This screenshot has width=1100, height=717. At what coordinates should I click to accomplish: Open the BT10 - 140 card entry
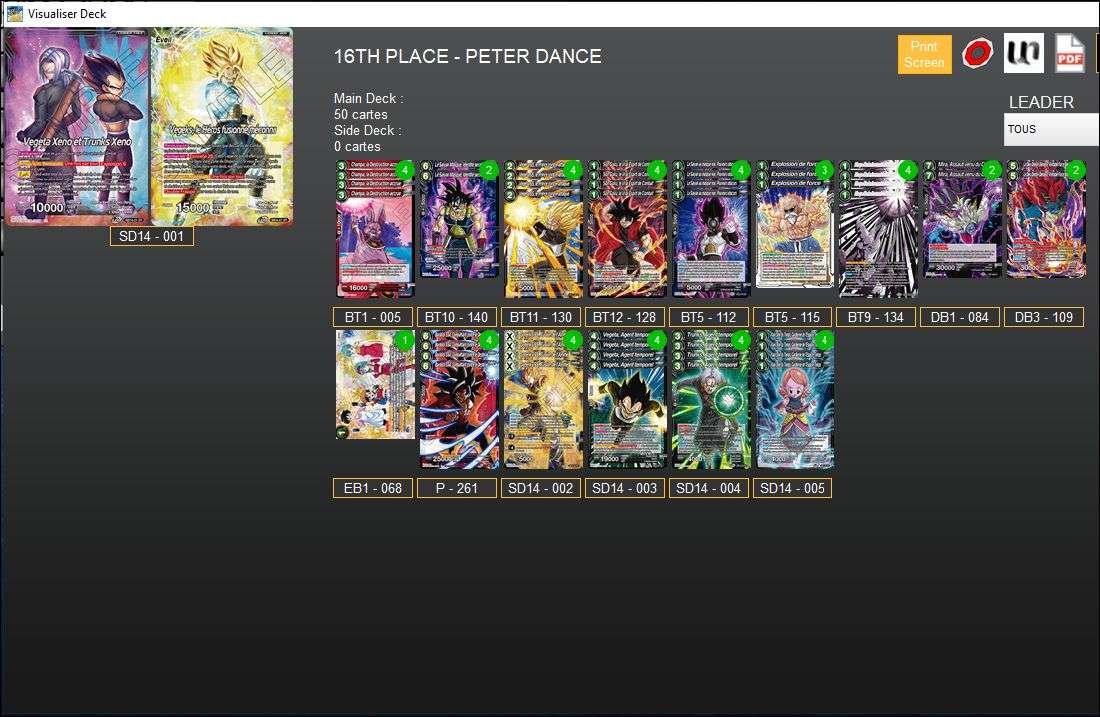pyautogui.click(x=456, y=316)
